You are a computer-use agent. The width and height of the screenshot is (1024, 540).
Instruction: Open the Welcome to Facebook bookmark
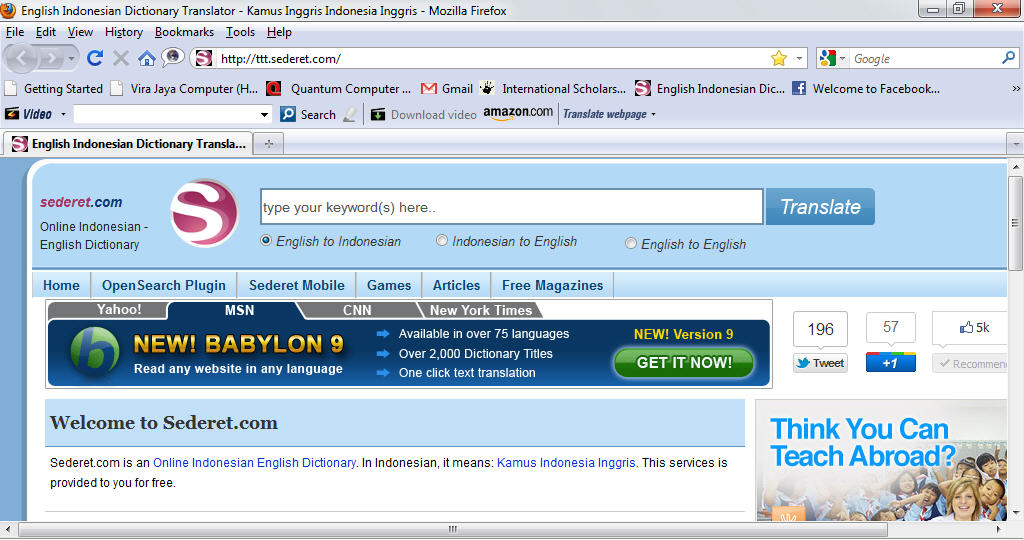click(866, 88)
